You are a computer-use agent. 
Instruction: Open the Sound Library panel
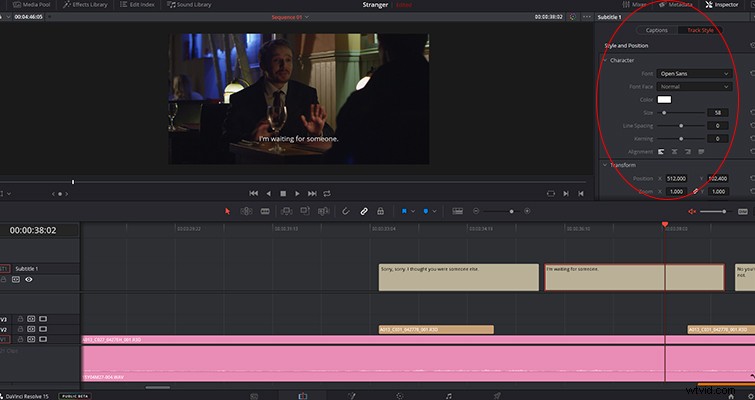189,5
